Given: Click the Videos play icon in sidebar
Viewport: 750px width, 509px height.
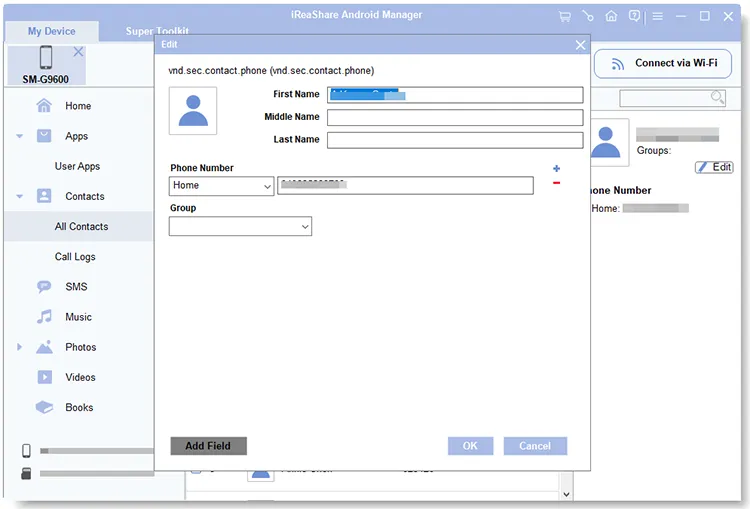Looking at the screenshot, I should (x=44, y=377).
